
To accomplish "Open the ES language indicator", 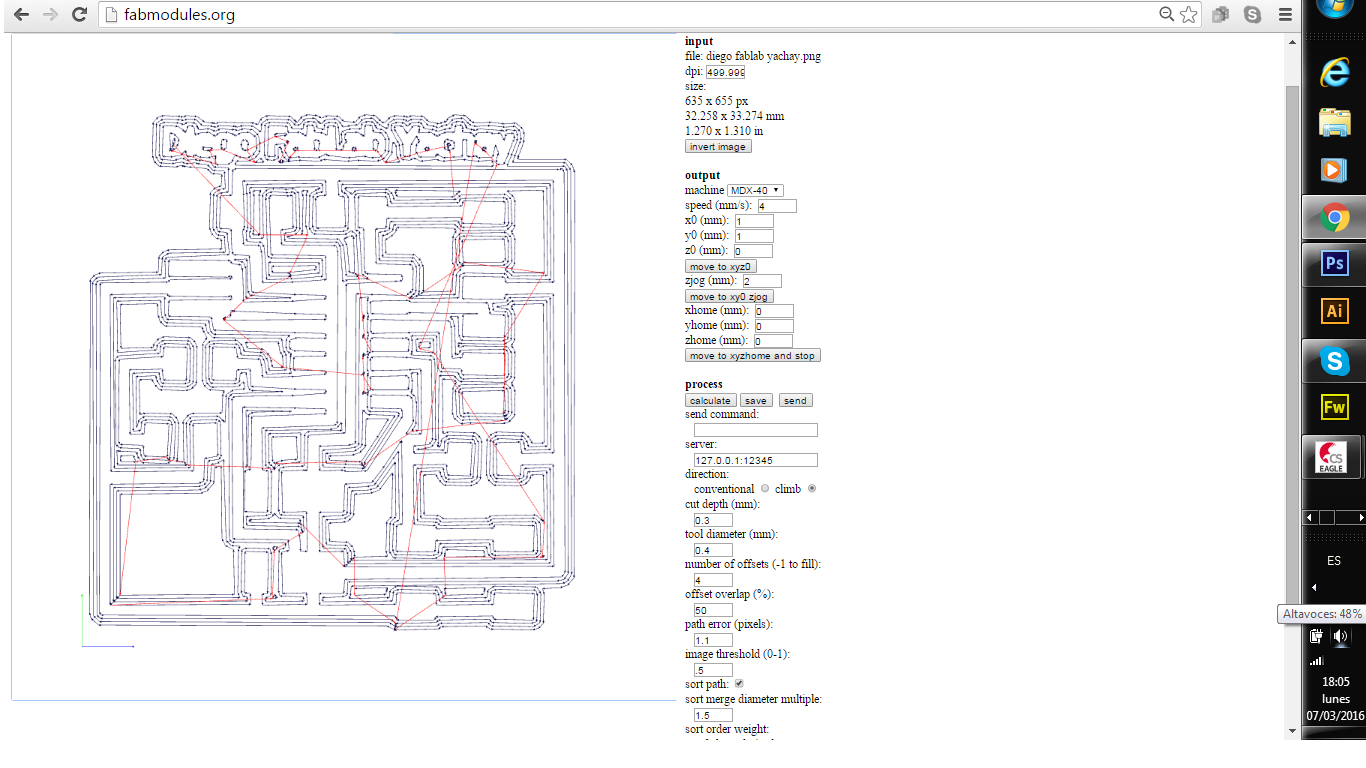I will [1334, 561].
